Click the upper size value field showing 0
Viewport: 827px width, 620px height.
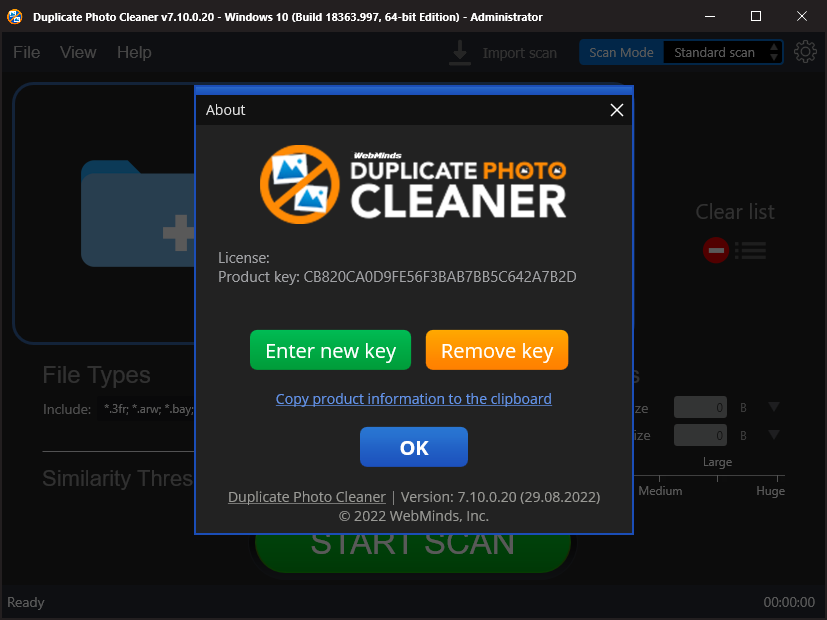point(700,407)
